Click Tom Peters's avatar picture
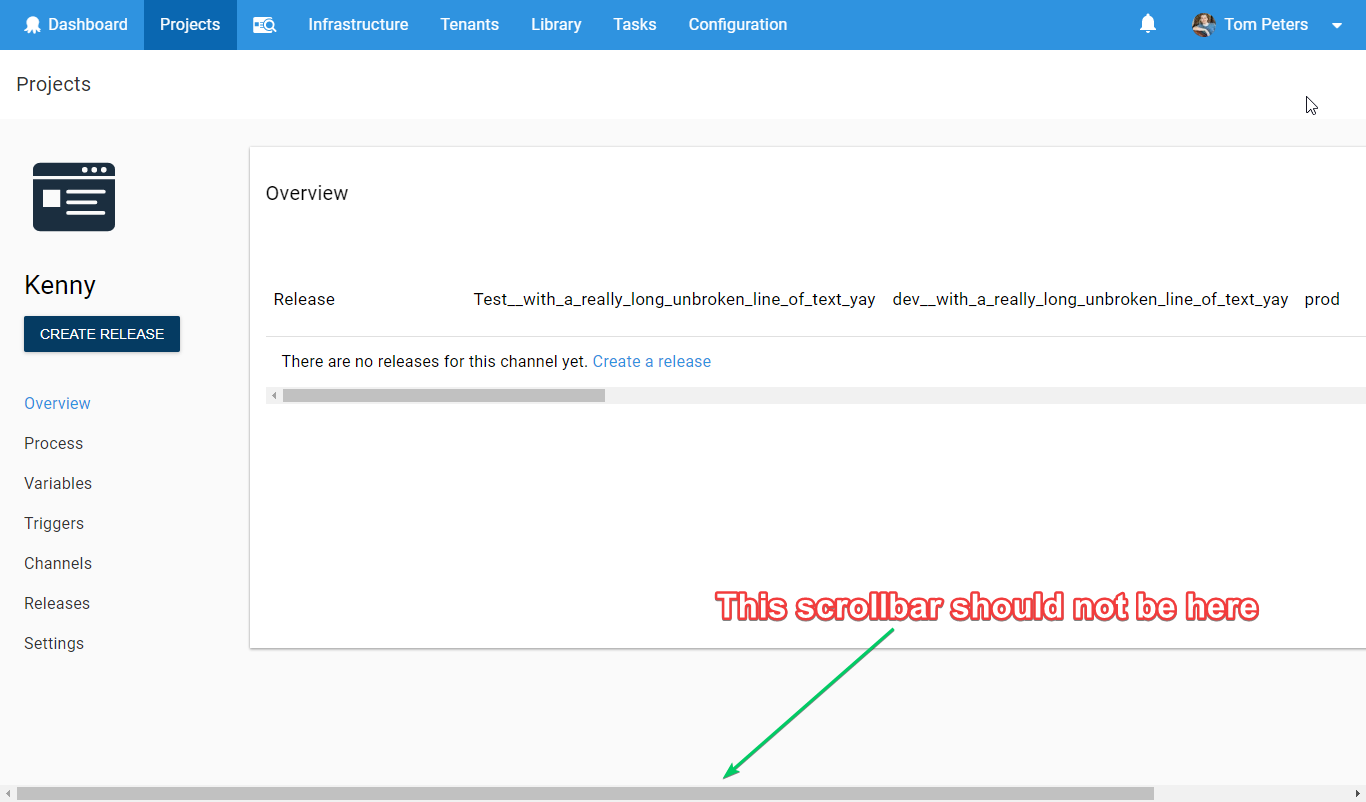Screen dimensions: 1366x802 pos(1203,24)
